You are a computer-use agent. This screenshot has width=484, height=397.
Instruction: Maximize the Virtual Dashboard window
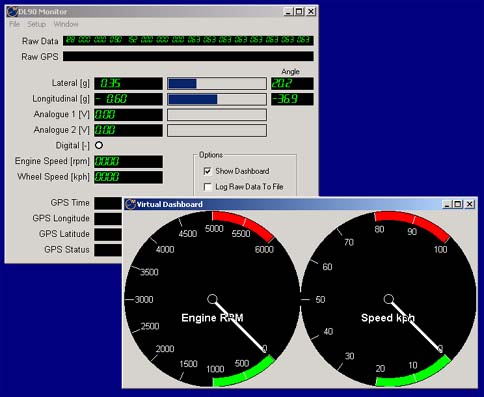pyautogui.click(x=458, y=204)
